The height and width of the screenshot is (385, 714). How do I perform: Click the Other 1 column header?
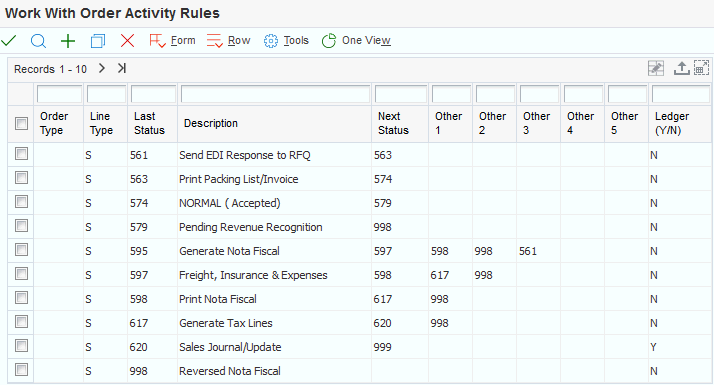click(x=450, y=123)
